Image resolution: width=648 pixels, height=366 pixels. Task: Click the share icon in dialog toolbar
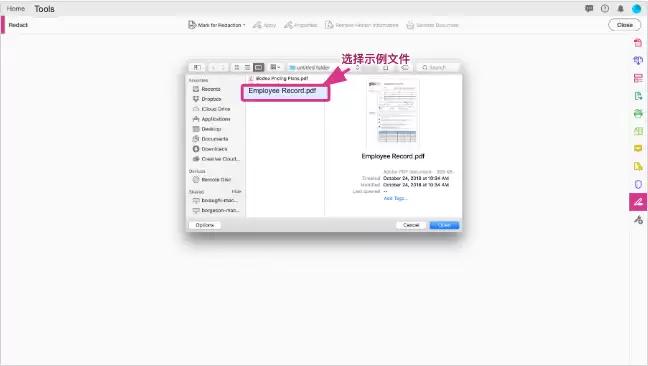(x=386, y=67)
